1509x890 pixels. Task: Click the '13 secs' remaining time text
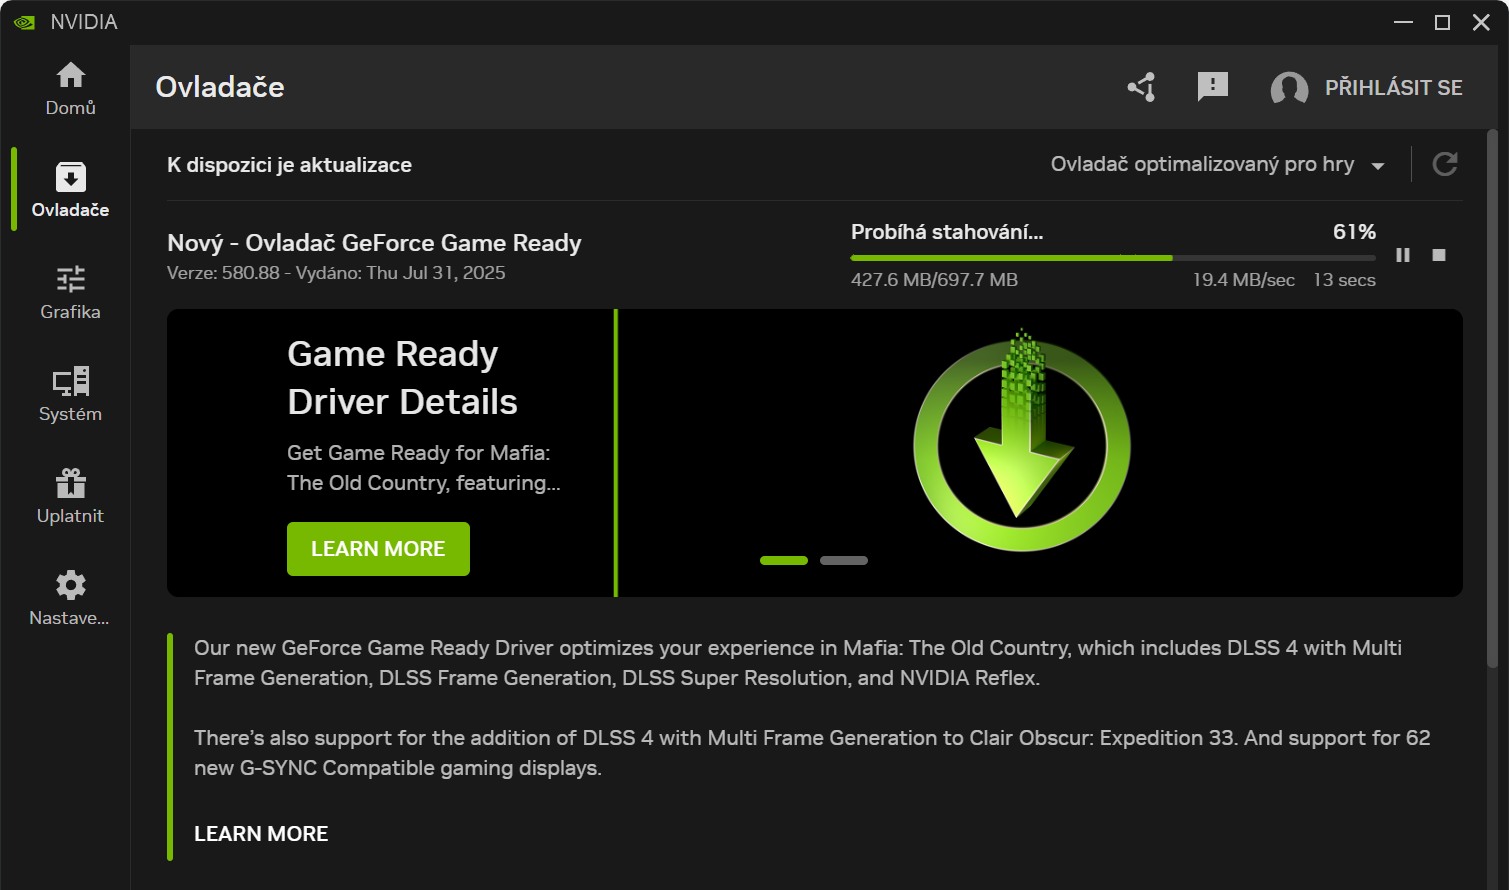tap(1344, 280)
